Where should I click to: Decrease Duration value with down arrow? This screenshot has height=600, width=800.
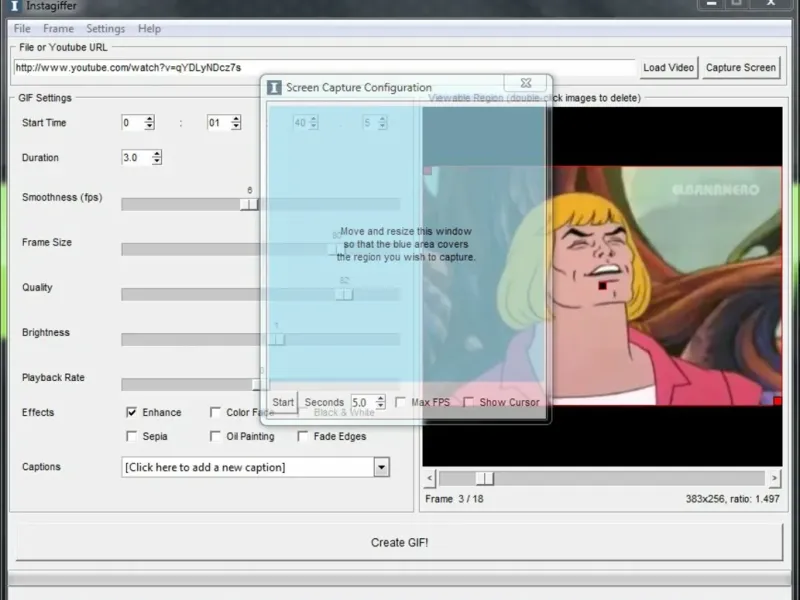157,161
